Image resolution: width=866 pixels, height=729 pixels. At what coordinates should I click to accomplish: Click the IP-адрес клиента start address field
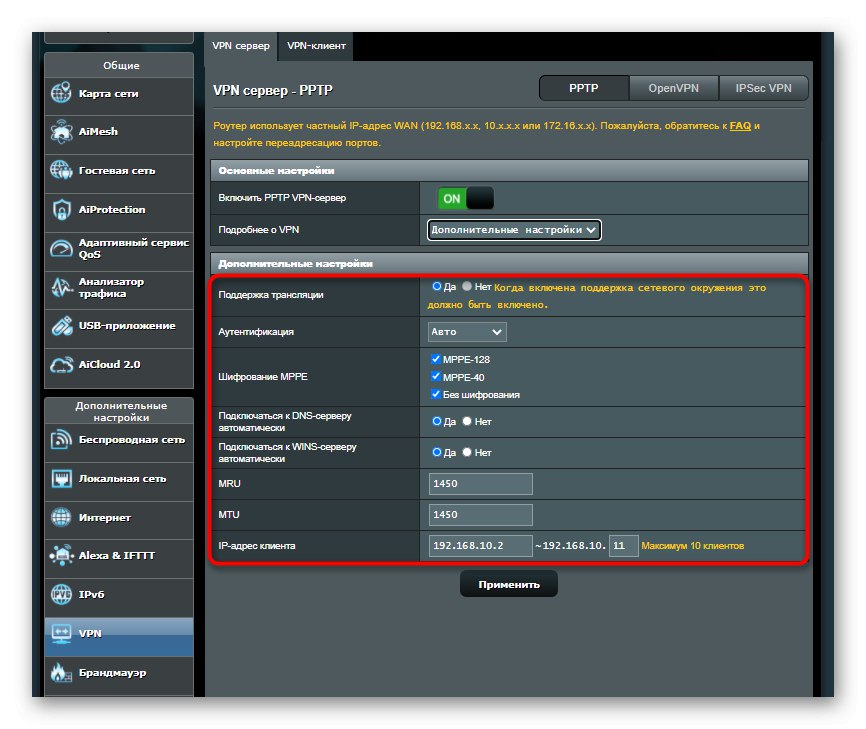coord(480,546)
